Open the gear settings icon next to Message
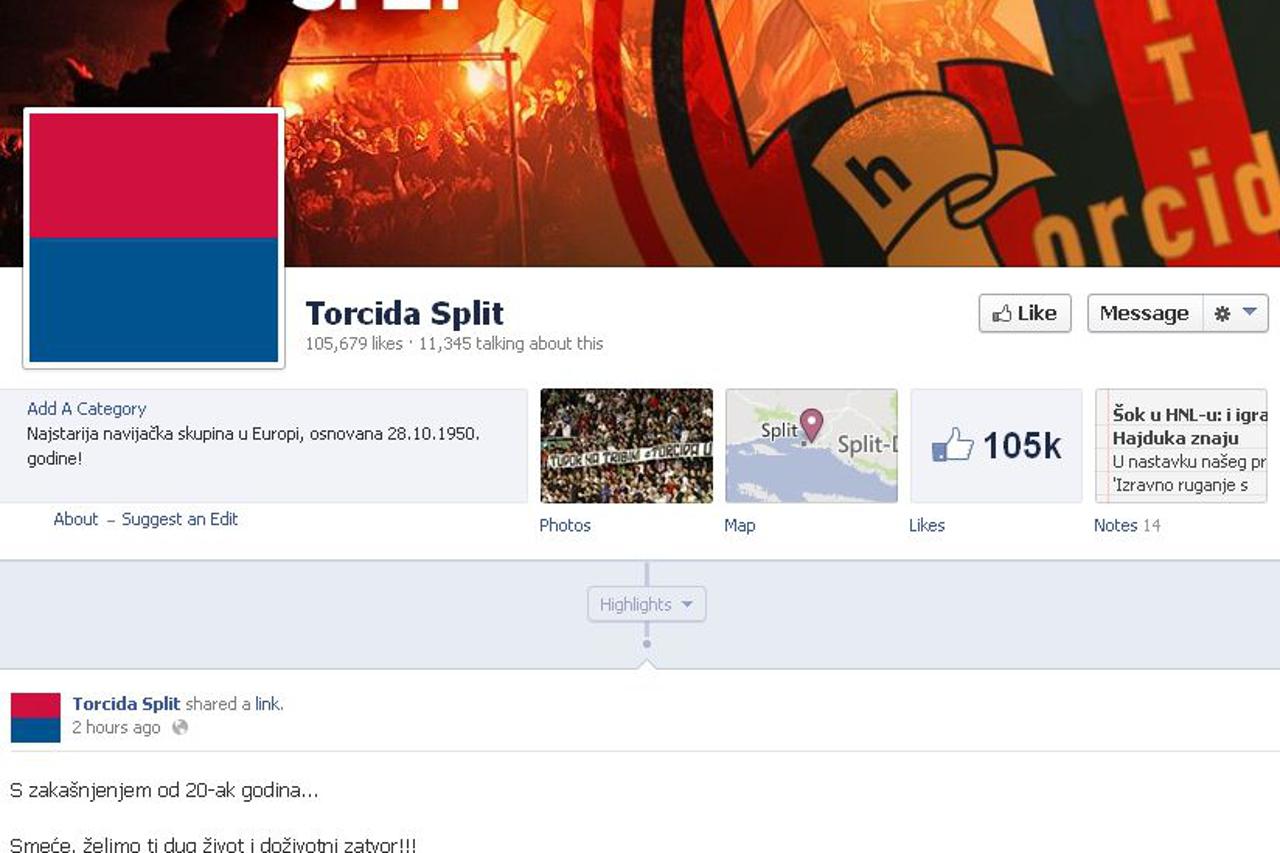Screen dimensions: 1280x853 (1222, 314)
